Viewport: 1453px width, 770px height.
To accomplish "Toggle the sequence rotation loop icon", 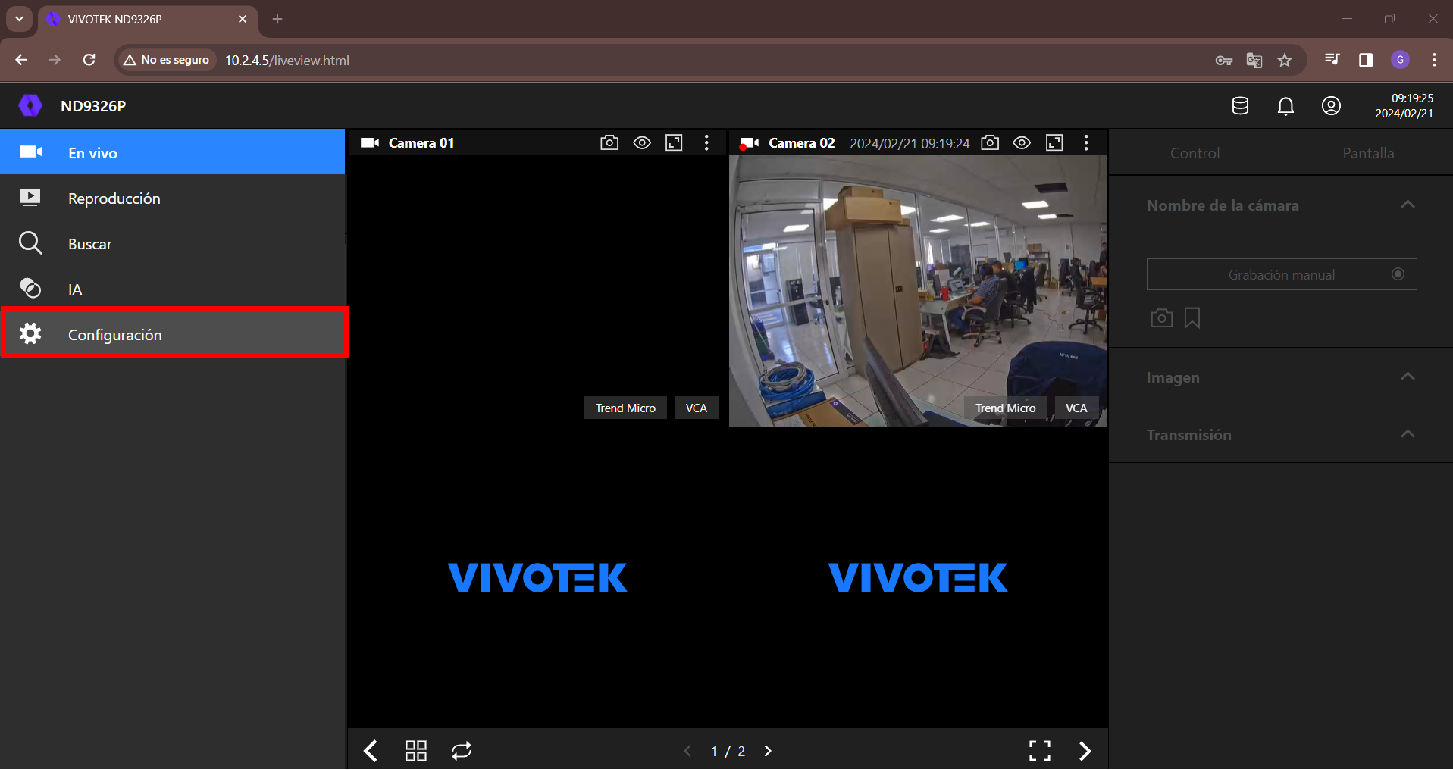I will pyautogui.click(x=461, y=751).
